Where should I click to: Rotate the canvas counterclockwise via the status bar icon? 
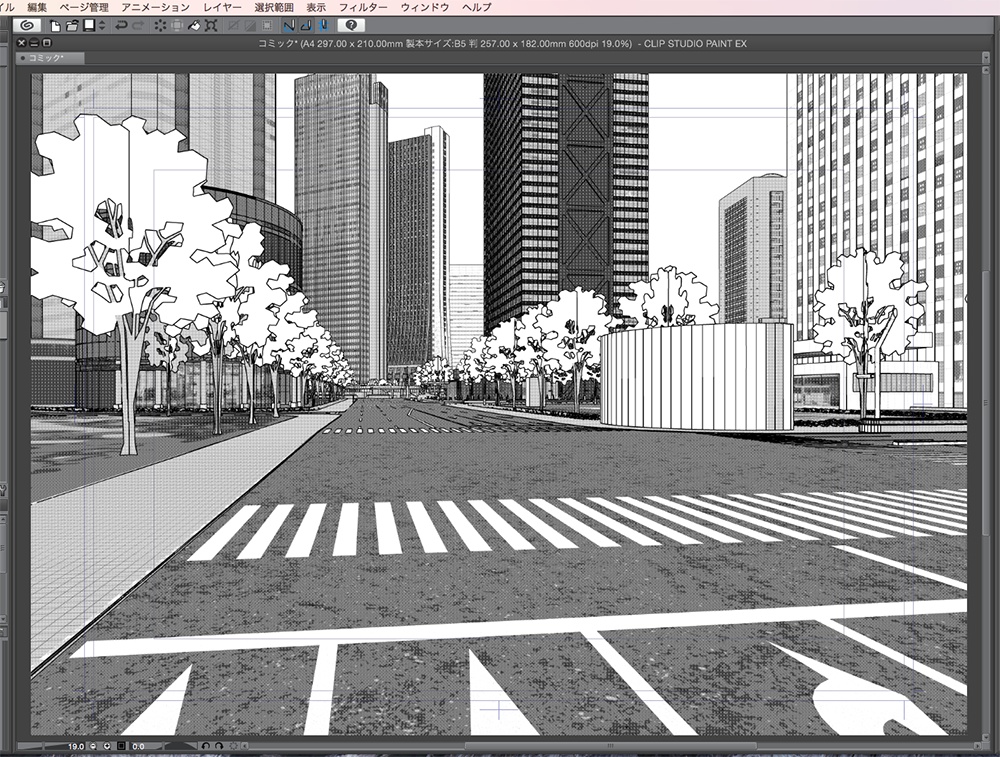click(207, 746)
